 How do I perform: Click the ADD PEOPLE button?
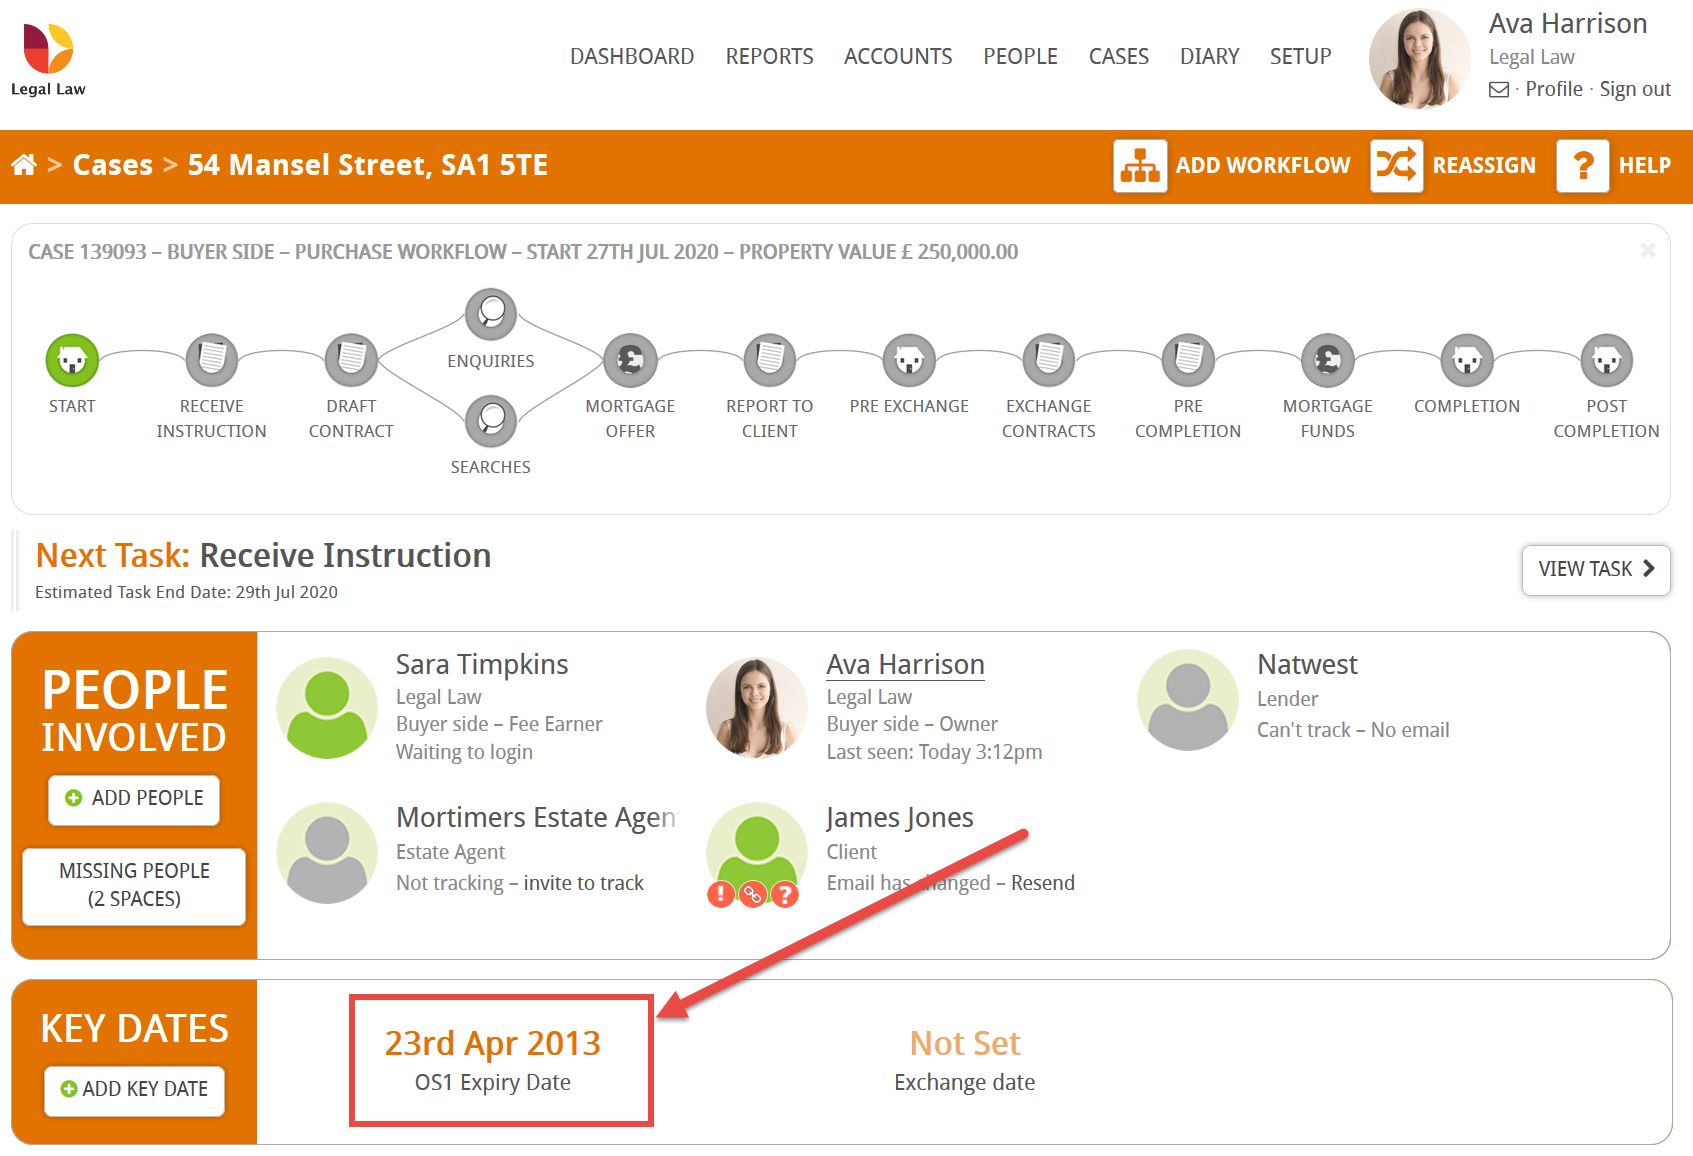[133, 799]
